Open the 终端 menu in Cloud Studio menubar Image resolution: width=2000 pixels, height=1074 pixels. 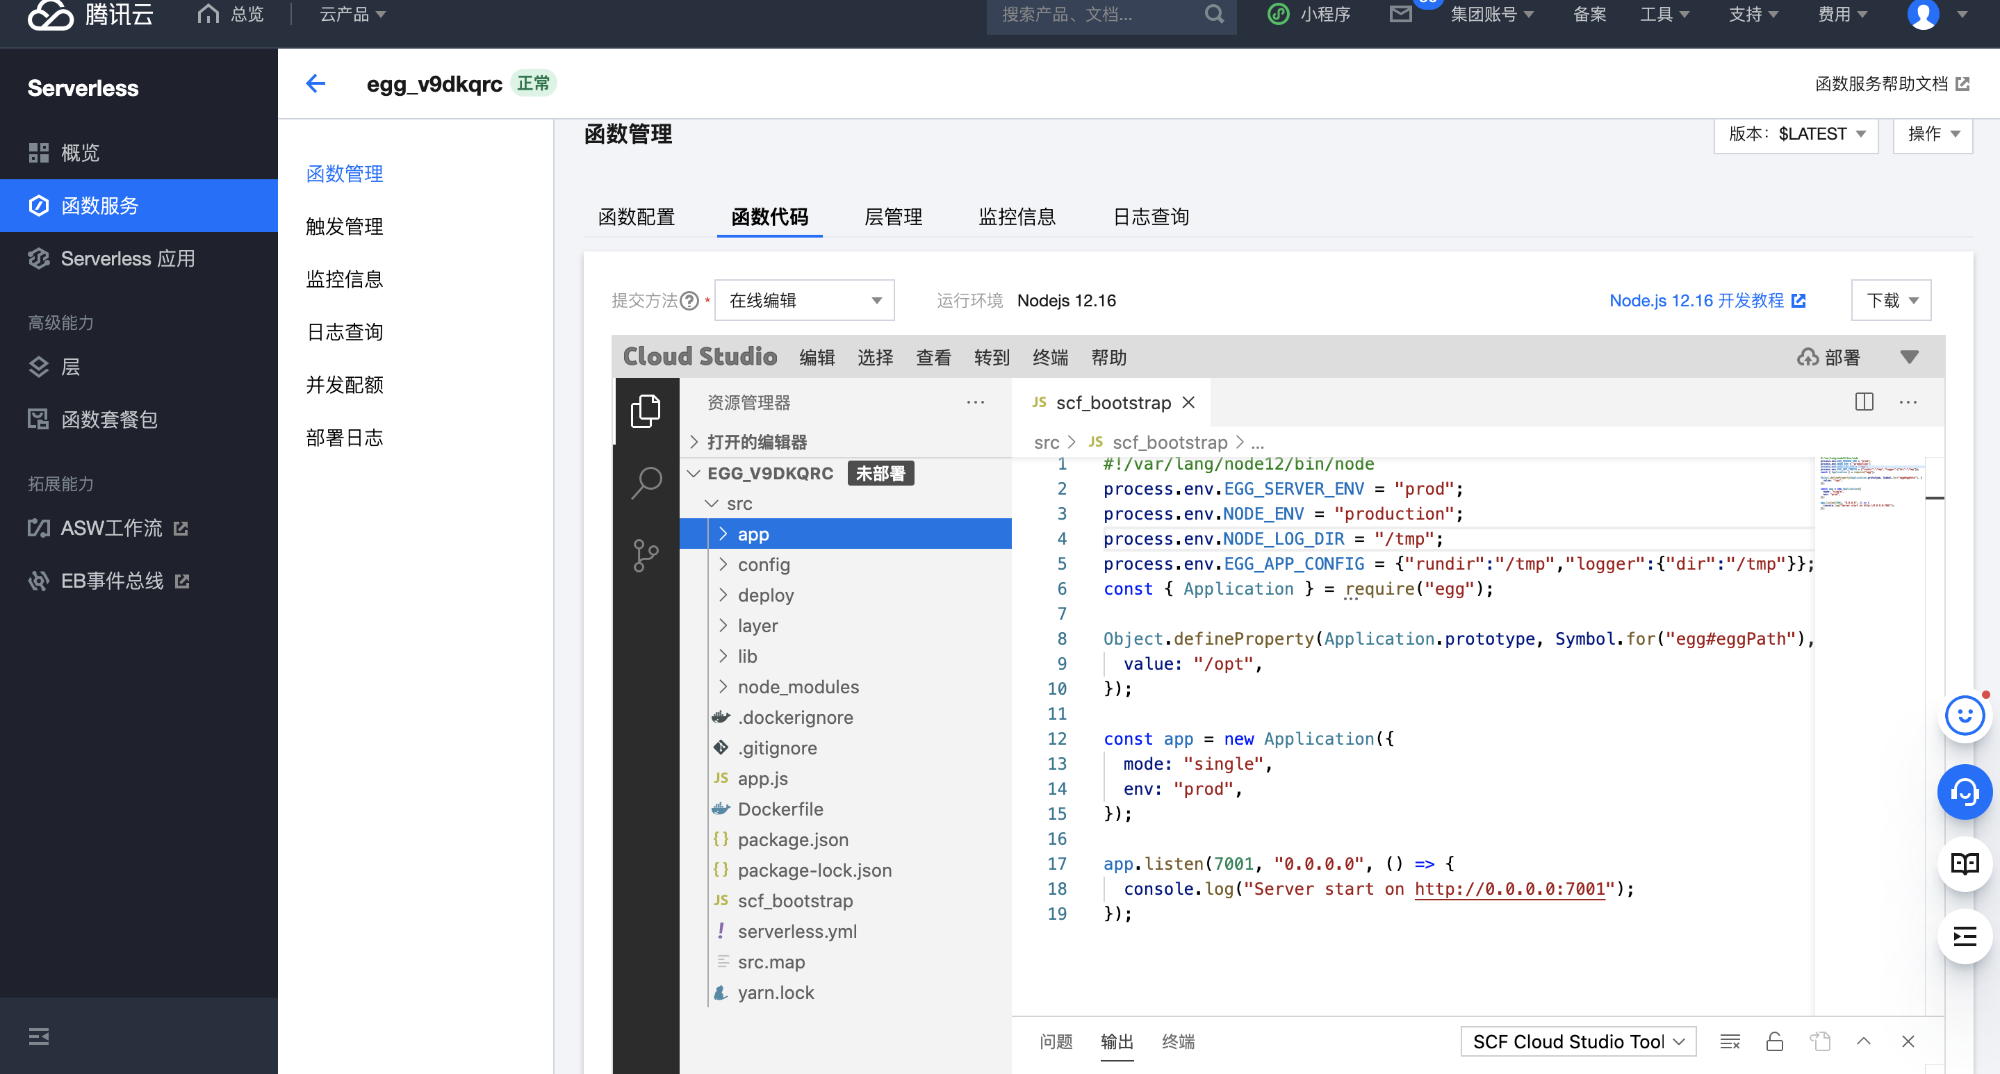(x=1050, y=357)
